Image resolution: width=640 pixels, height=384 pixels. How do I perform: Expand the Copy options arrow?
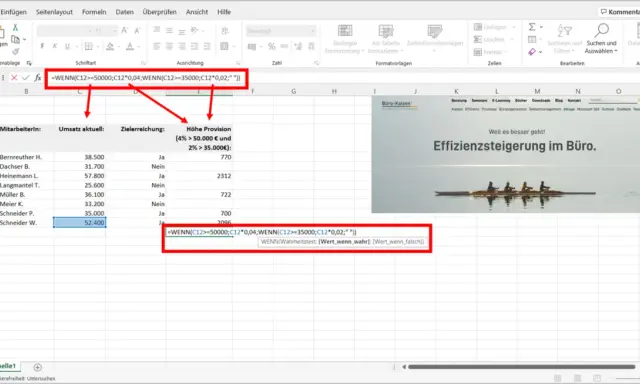24,40
